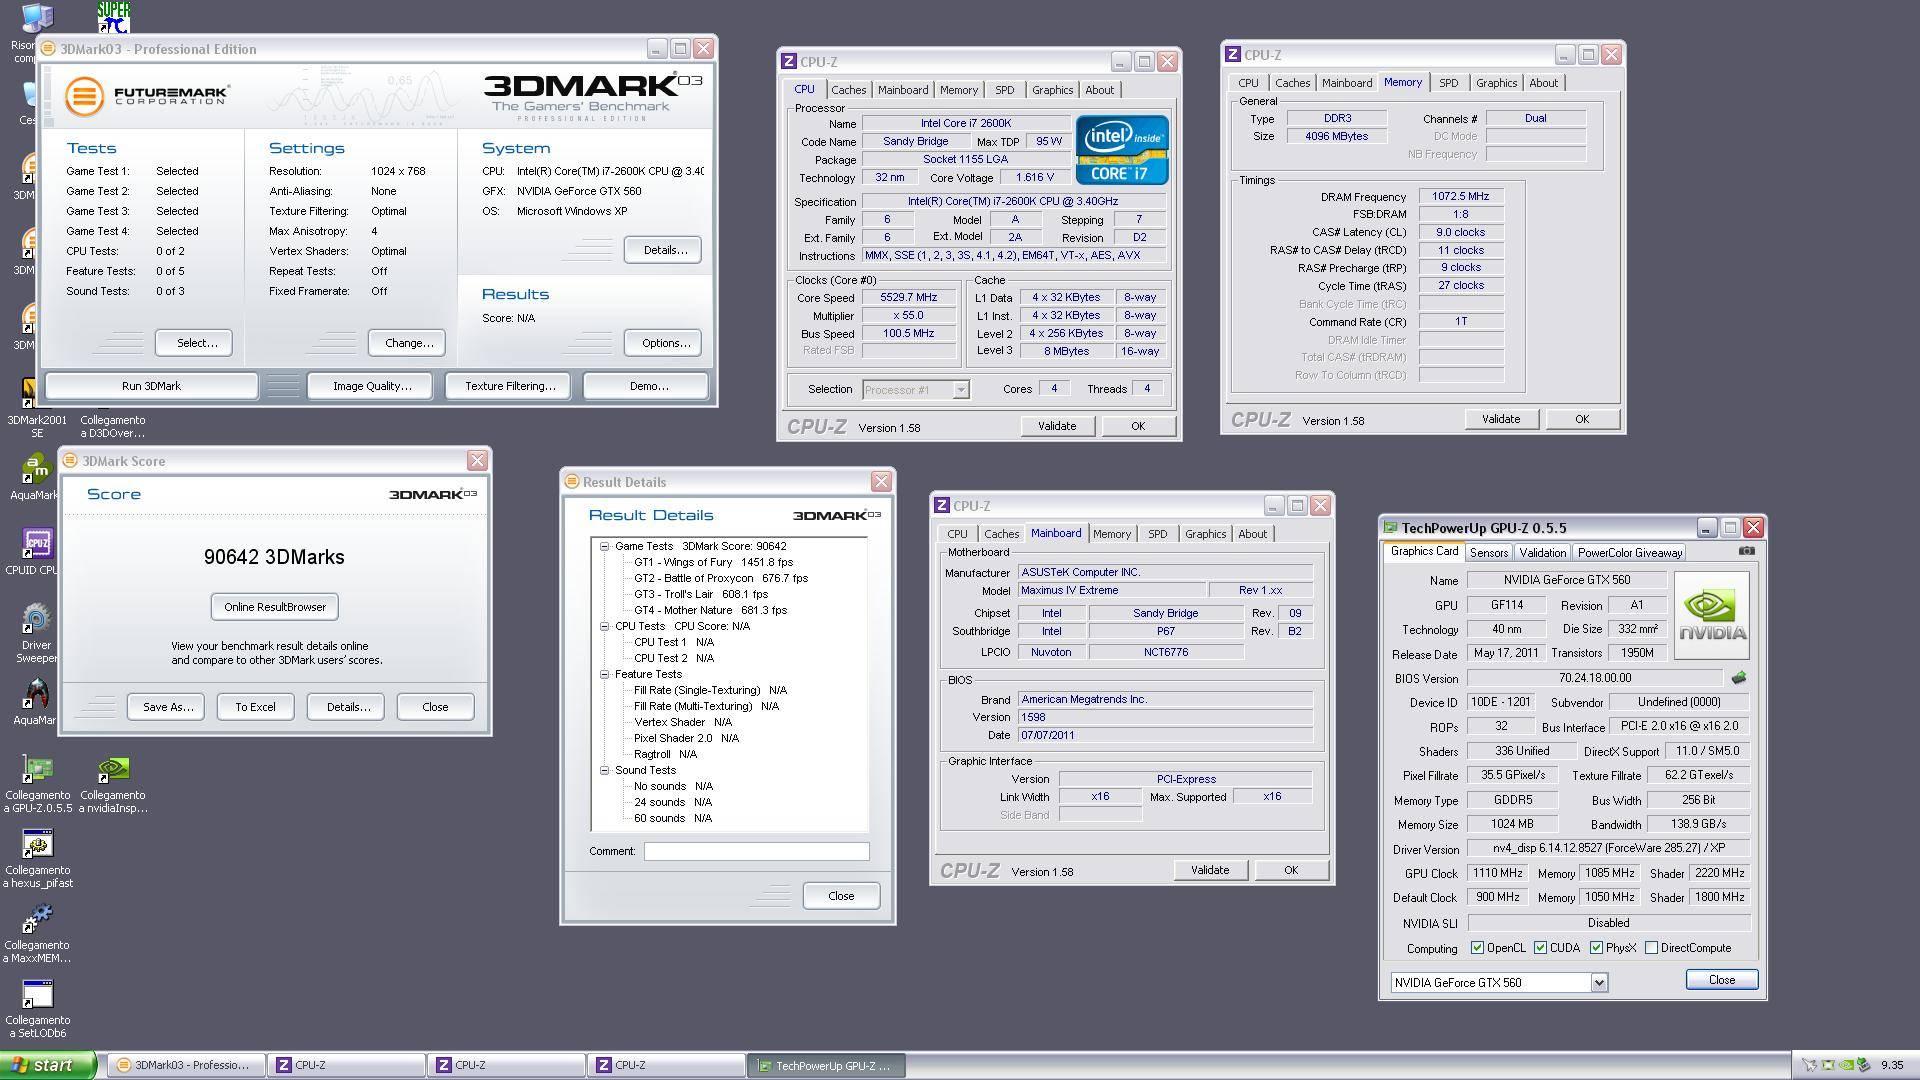The width and height of the screenshot is (1920, 1080).
Task: Click the Futuremark logo in 3DMark03
Action: pyautogui.click(x=148, y=96)
